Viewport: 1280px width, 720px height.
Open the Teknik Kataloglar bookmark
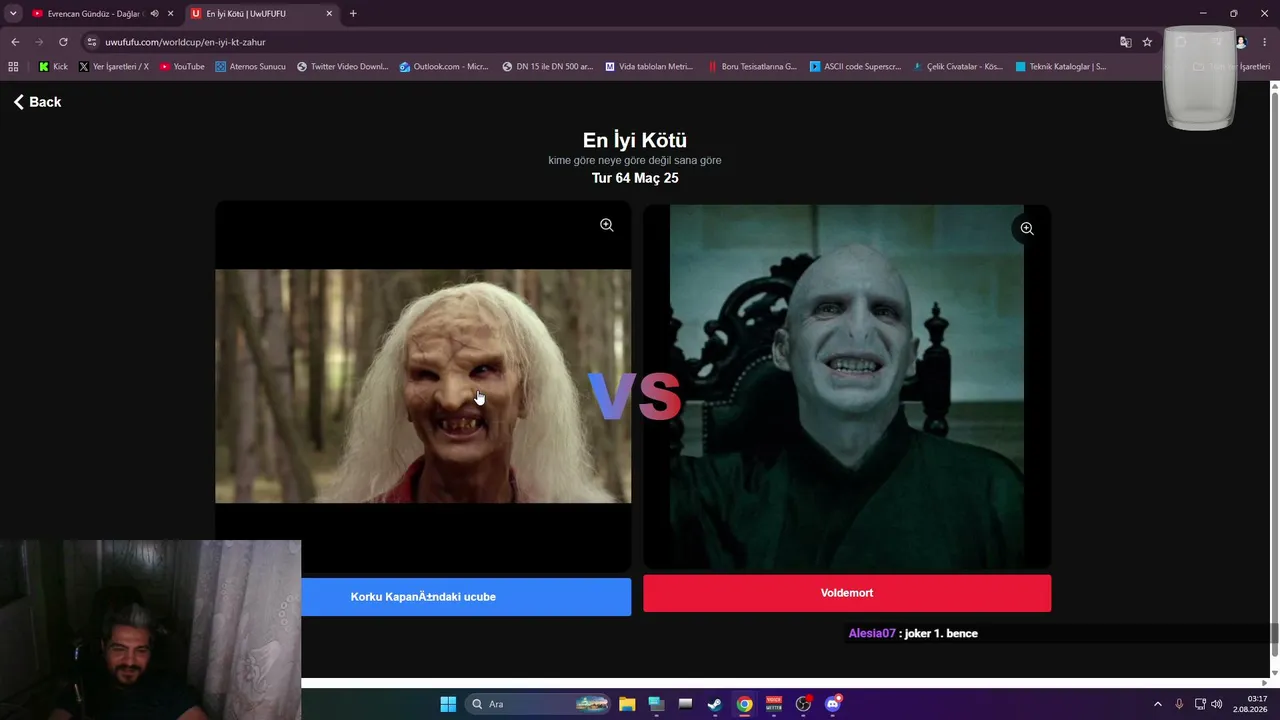pos(1060,67)
